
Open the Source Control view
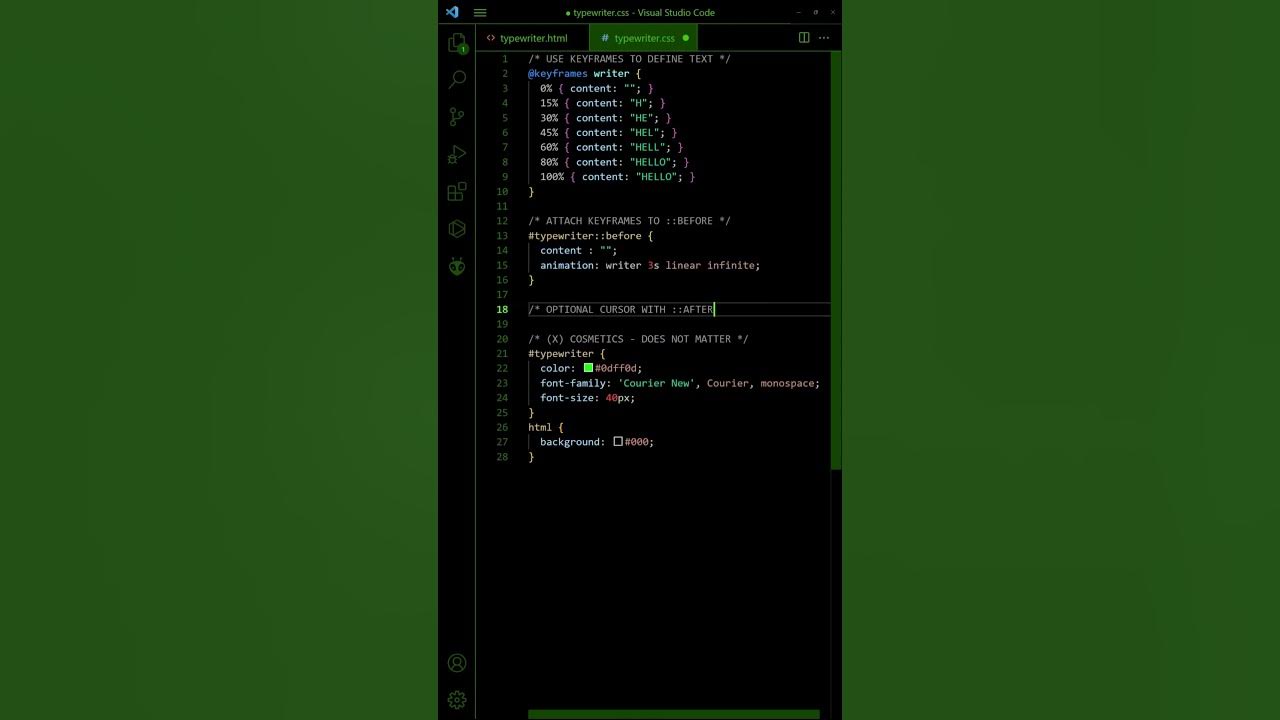(457, 116)
